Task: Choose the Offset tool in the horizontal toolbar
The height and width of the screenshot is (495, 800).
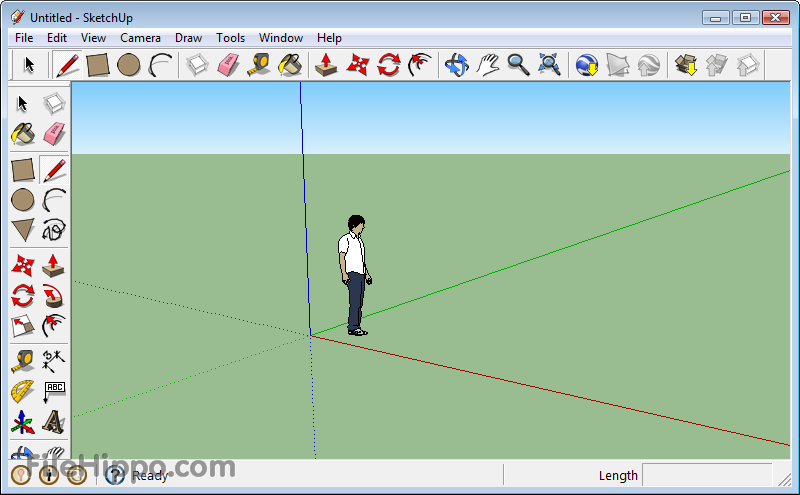Action: (419, 65)
